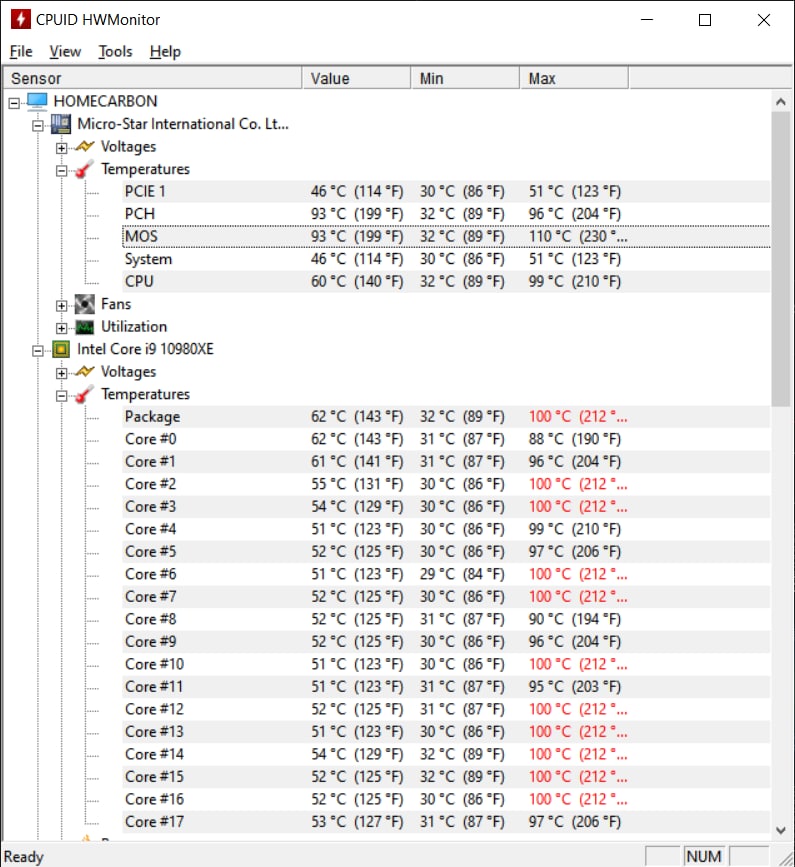Click the Ready status bar text
795x867 pixels.
(x=24, y=856)
